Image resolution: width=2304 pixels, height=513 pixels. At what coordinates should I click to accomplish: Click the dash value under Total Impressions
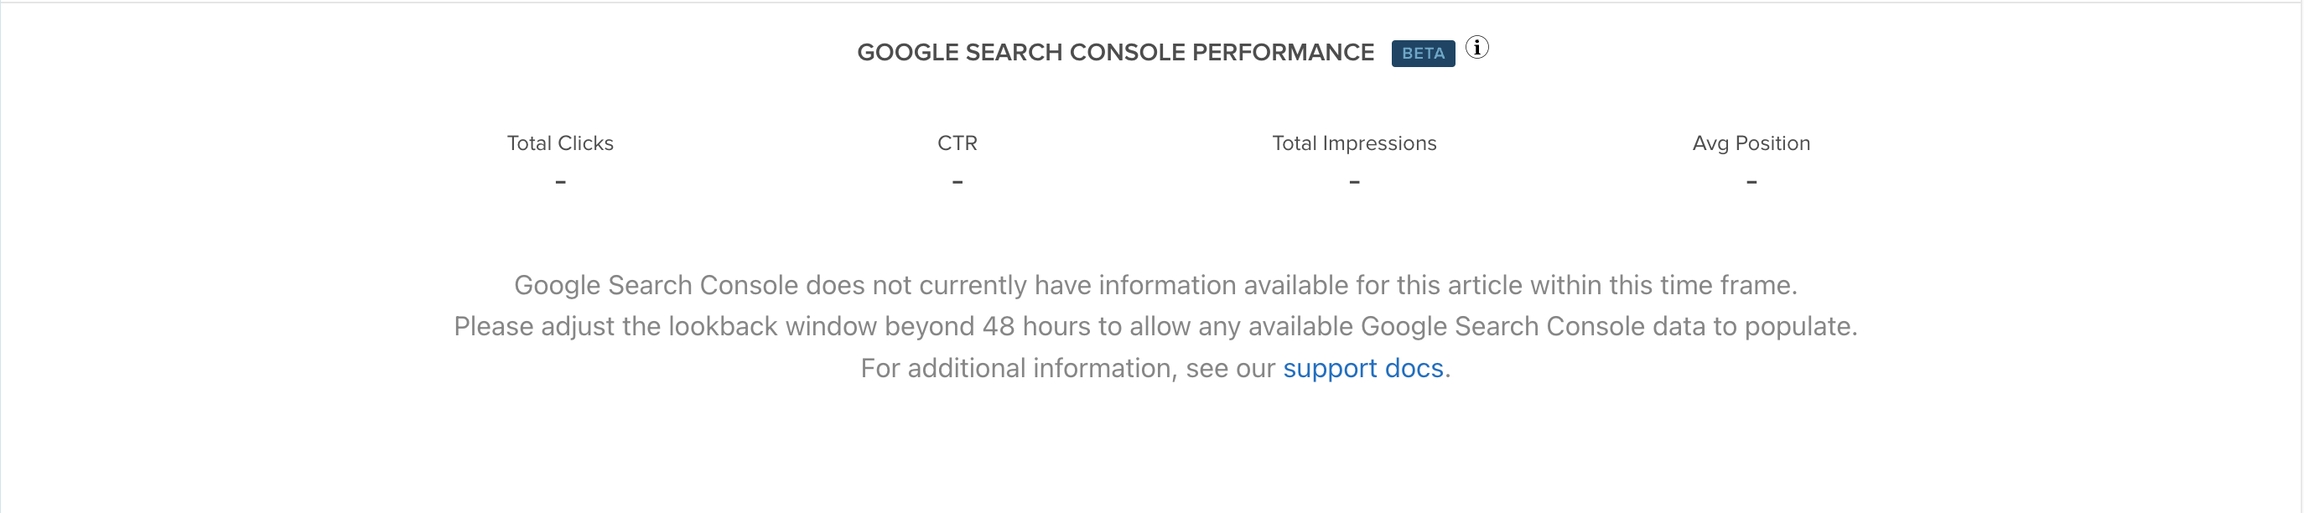[1354, 182]
